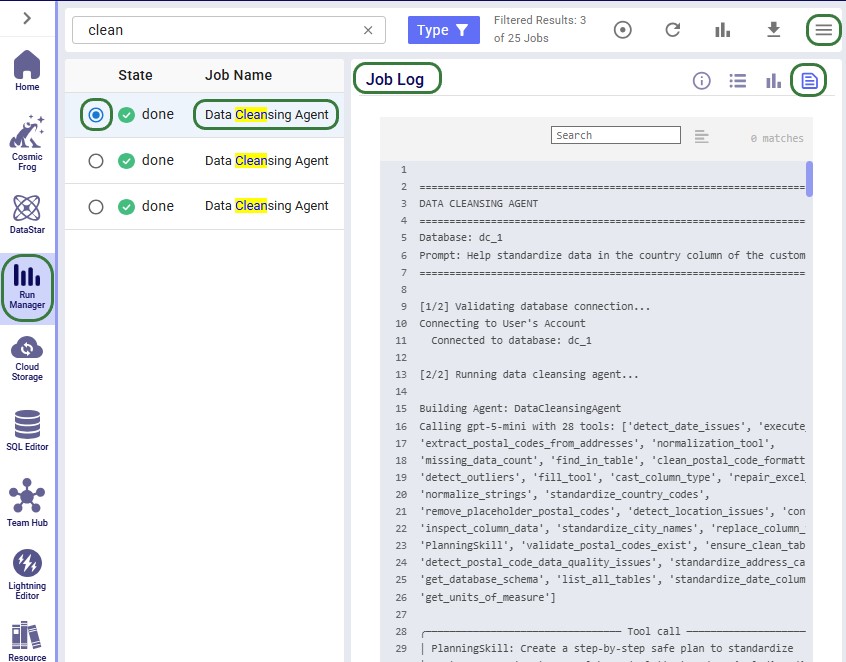The image size is (846, 662).
Task: Click the green done status icon in first row
Action: pyautogui.click(x=126, y=115)
